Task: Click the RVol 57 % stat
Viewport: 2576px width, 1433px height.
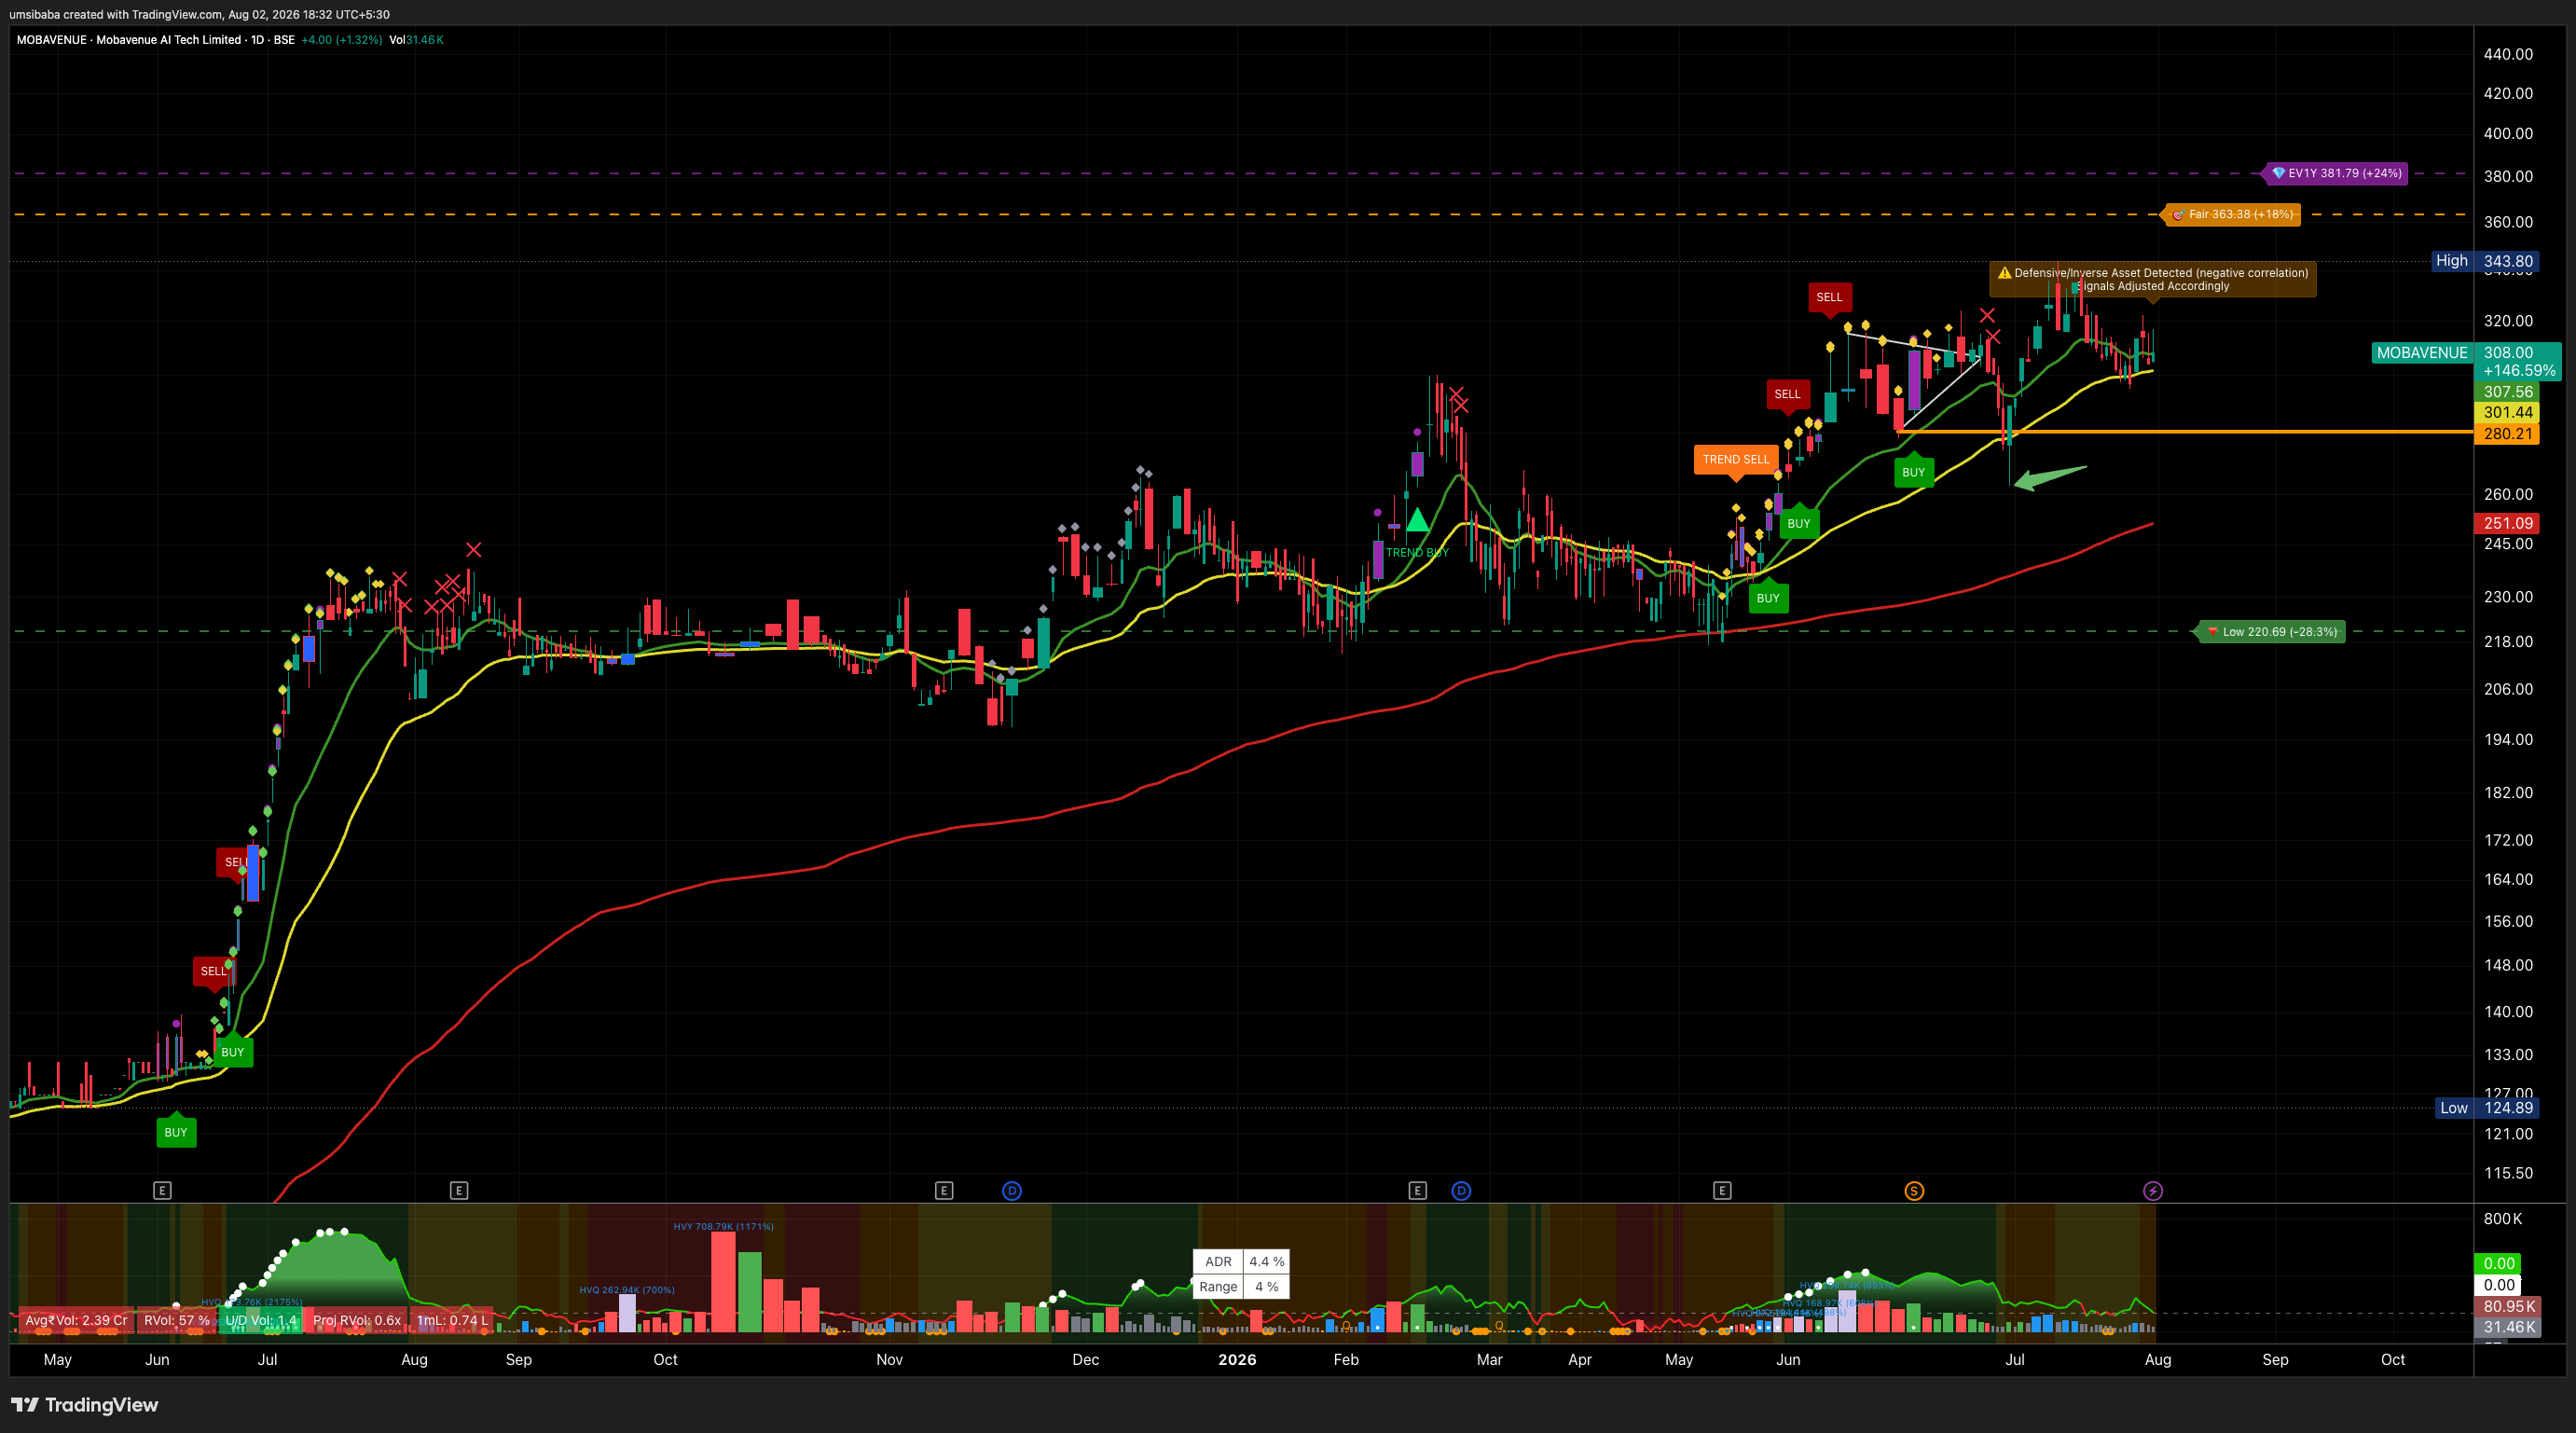Action: pyautogui.click(x=176, y=1320)
